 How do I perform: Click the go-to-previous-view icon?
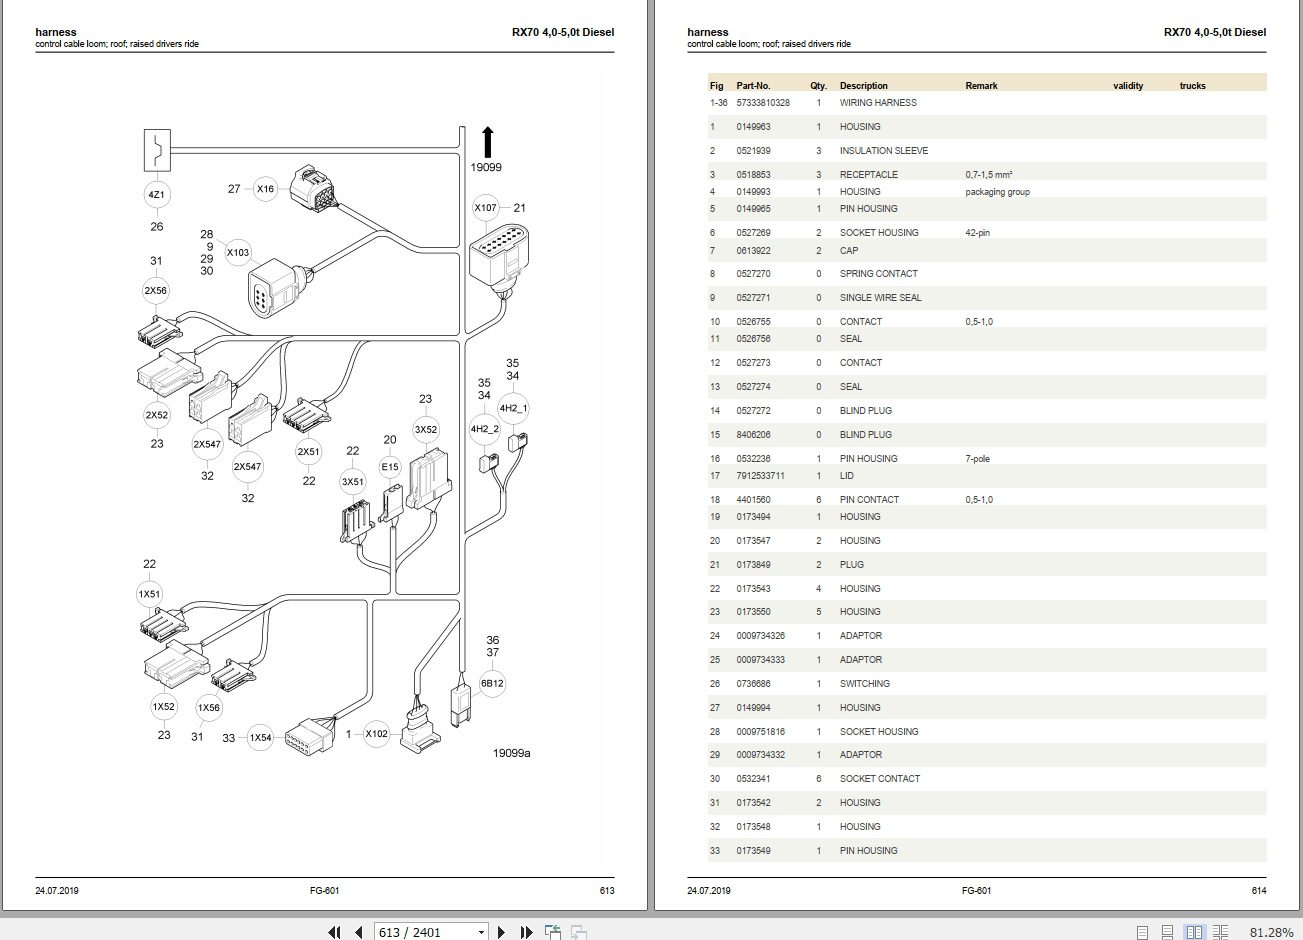(553, 932)
